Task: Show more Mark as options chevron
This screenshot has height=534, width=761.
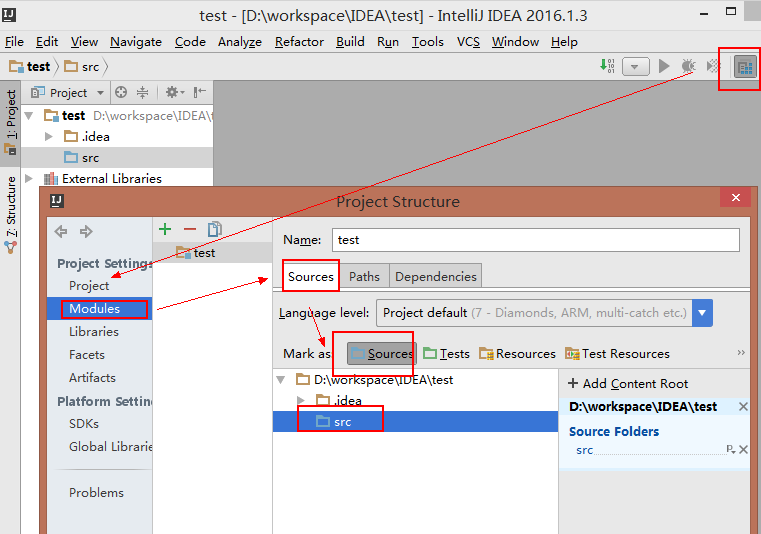Action: tap(741, 352)
